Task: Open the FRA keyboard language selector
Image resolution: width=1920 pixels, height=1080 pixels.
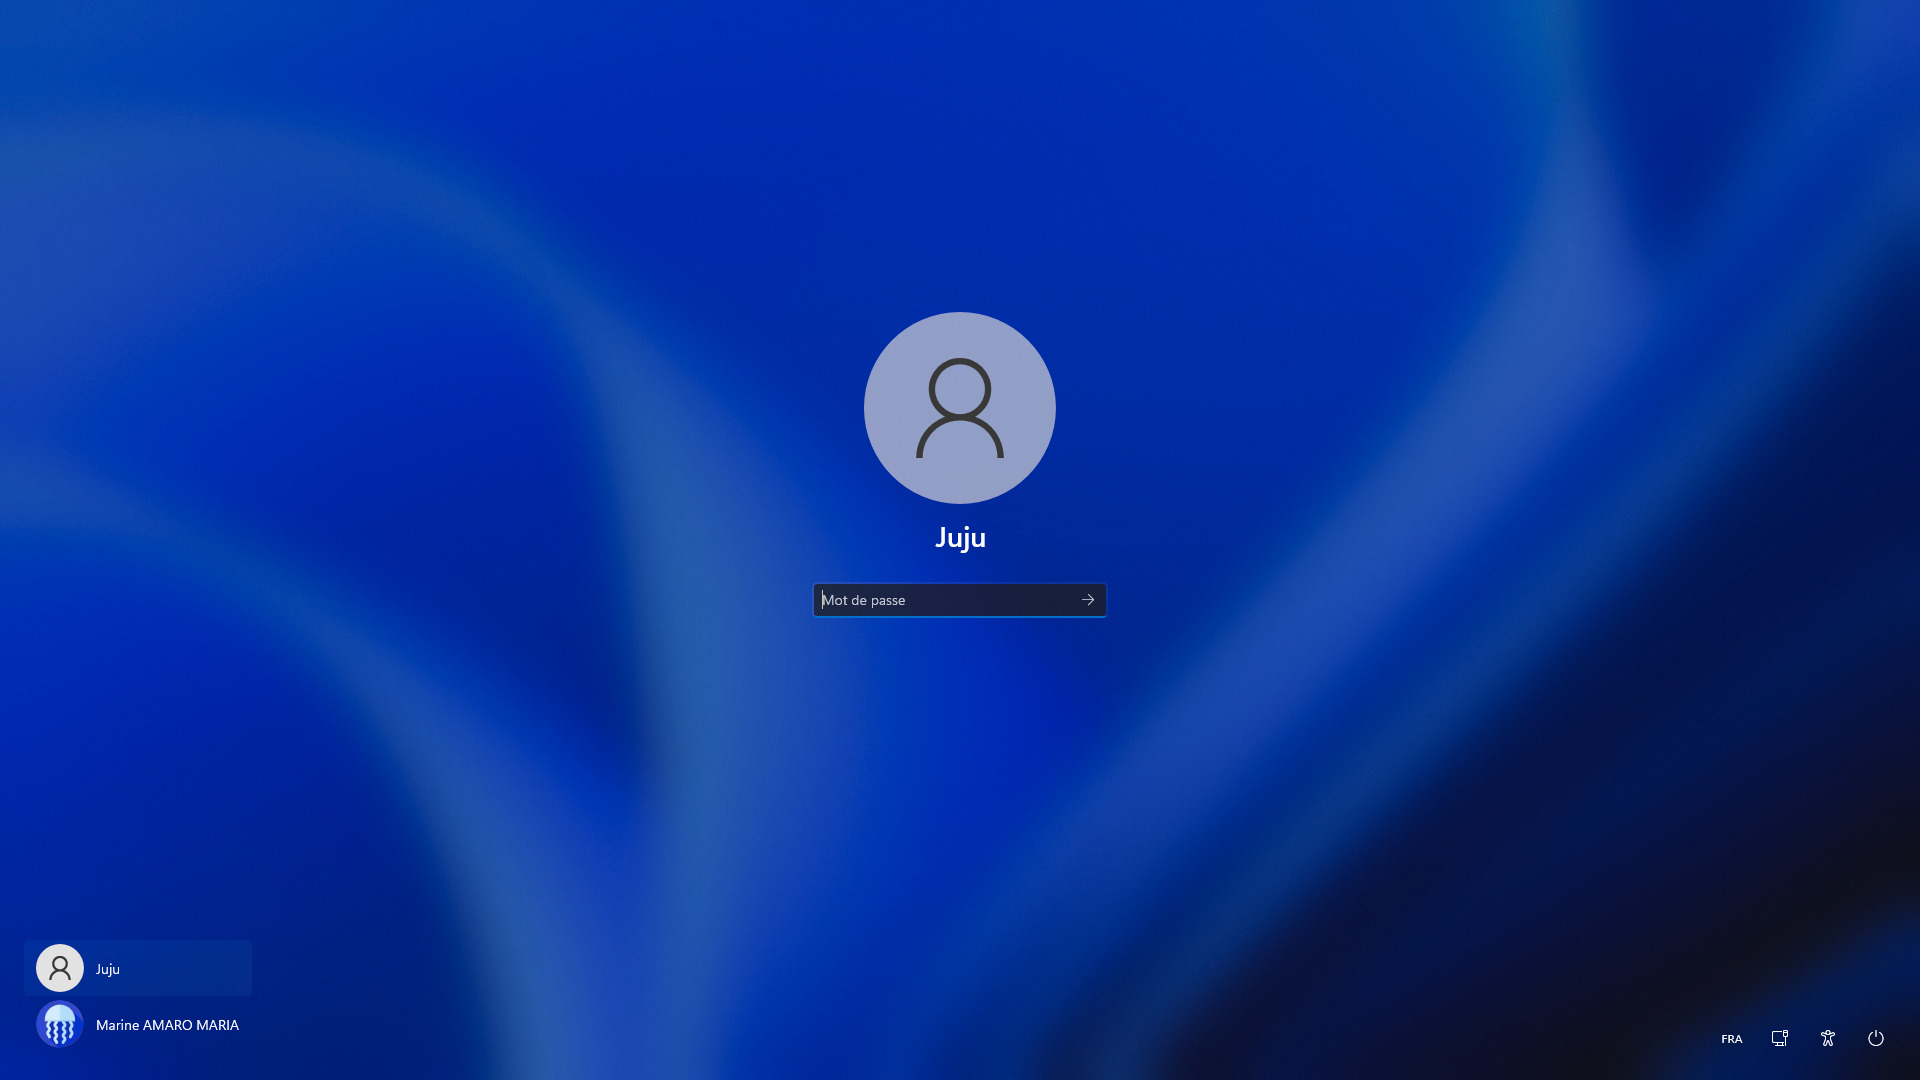Action: click(x=1732, y=1039)
